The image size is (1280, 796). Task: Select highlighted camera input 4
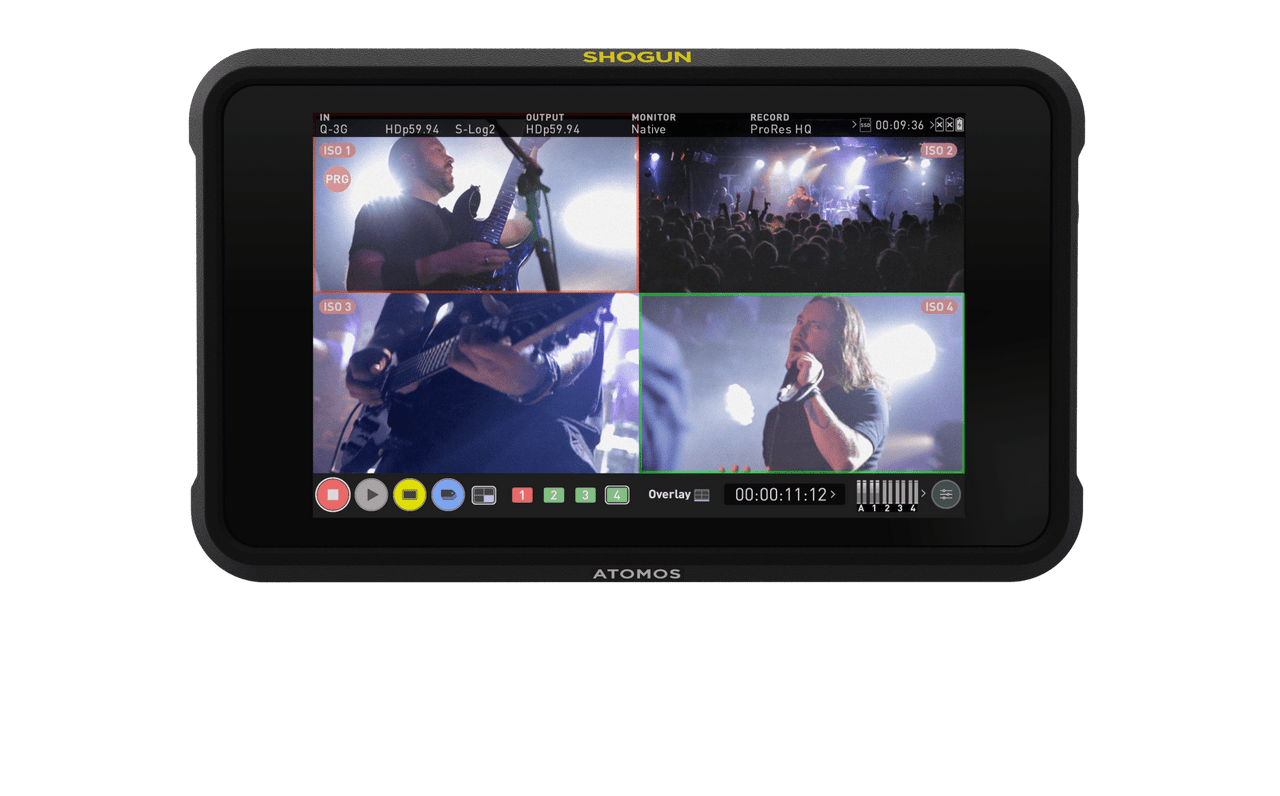click(x=617, y=495)
